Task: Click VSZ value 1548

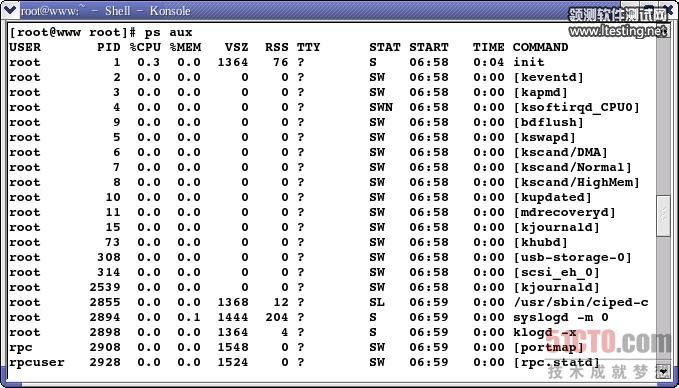Action: click(233, 348)
